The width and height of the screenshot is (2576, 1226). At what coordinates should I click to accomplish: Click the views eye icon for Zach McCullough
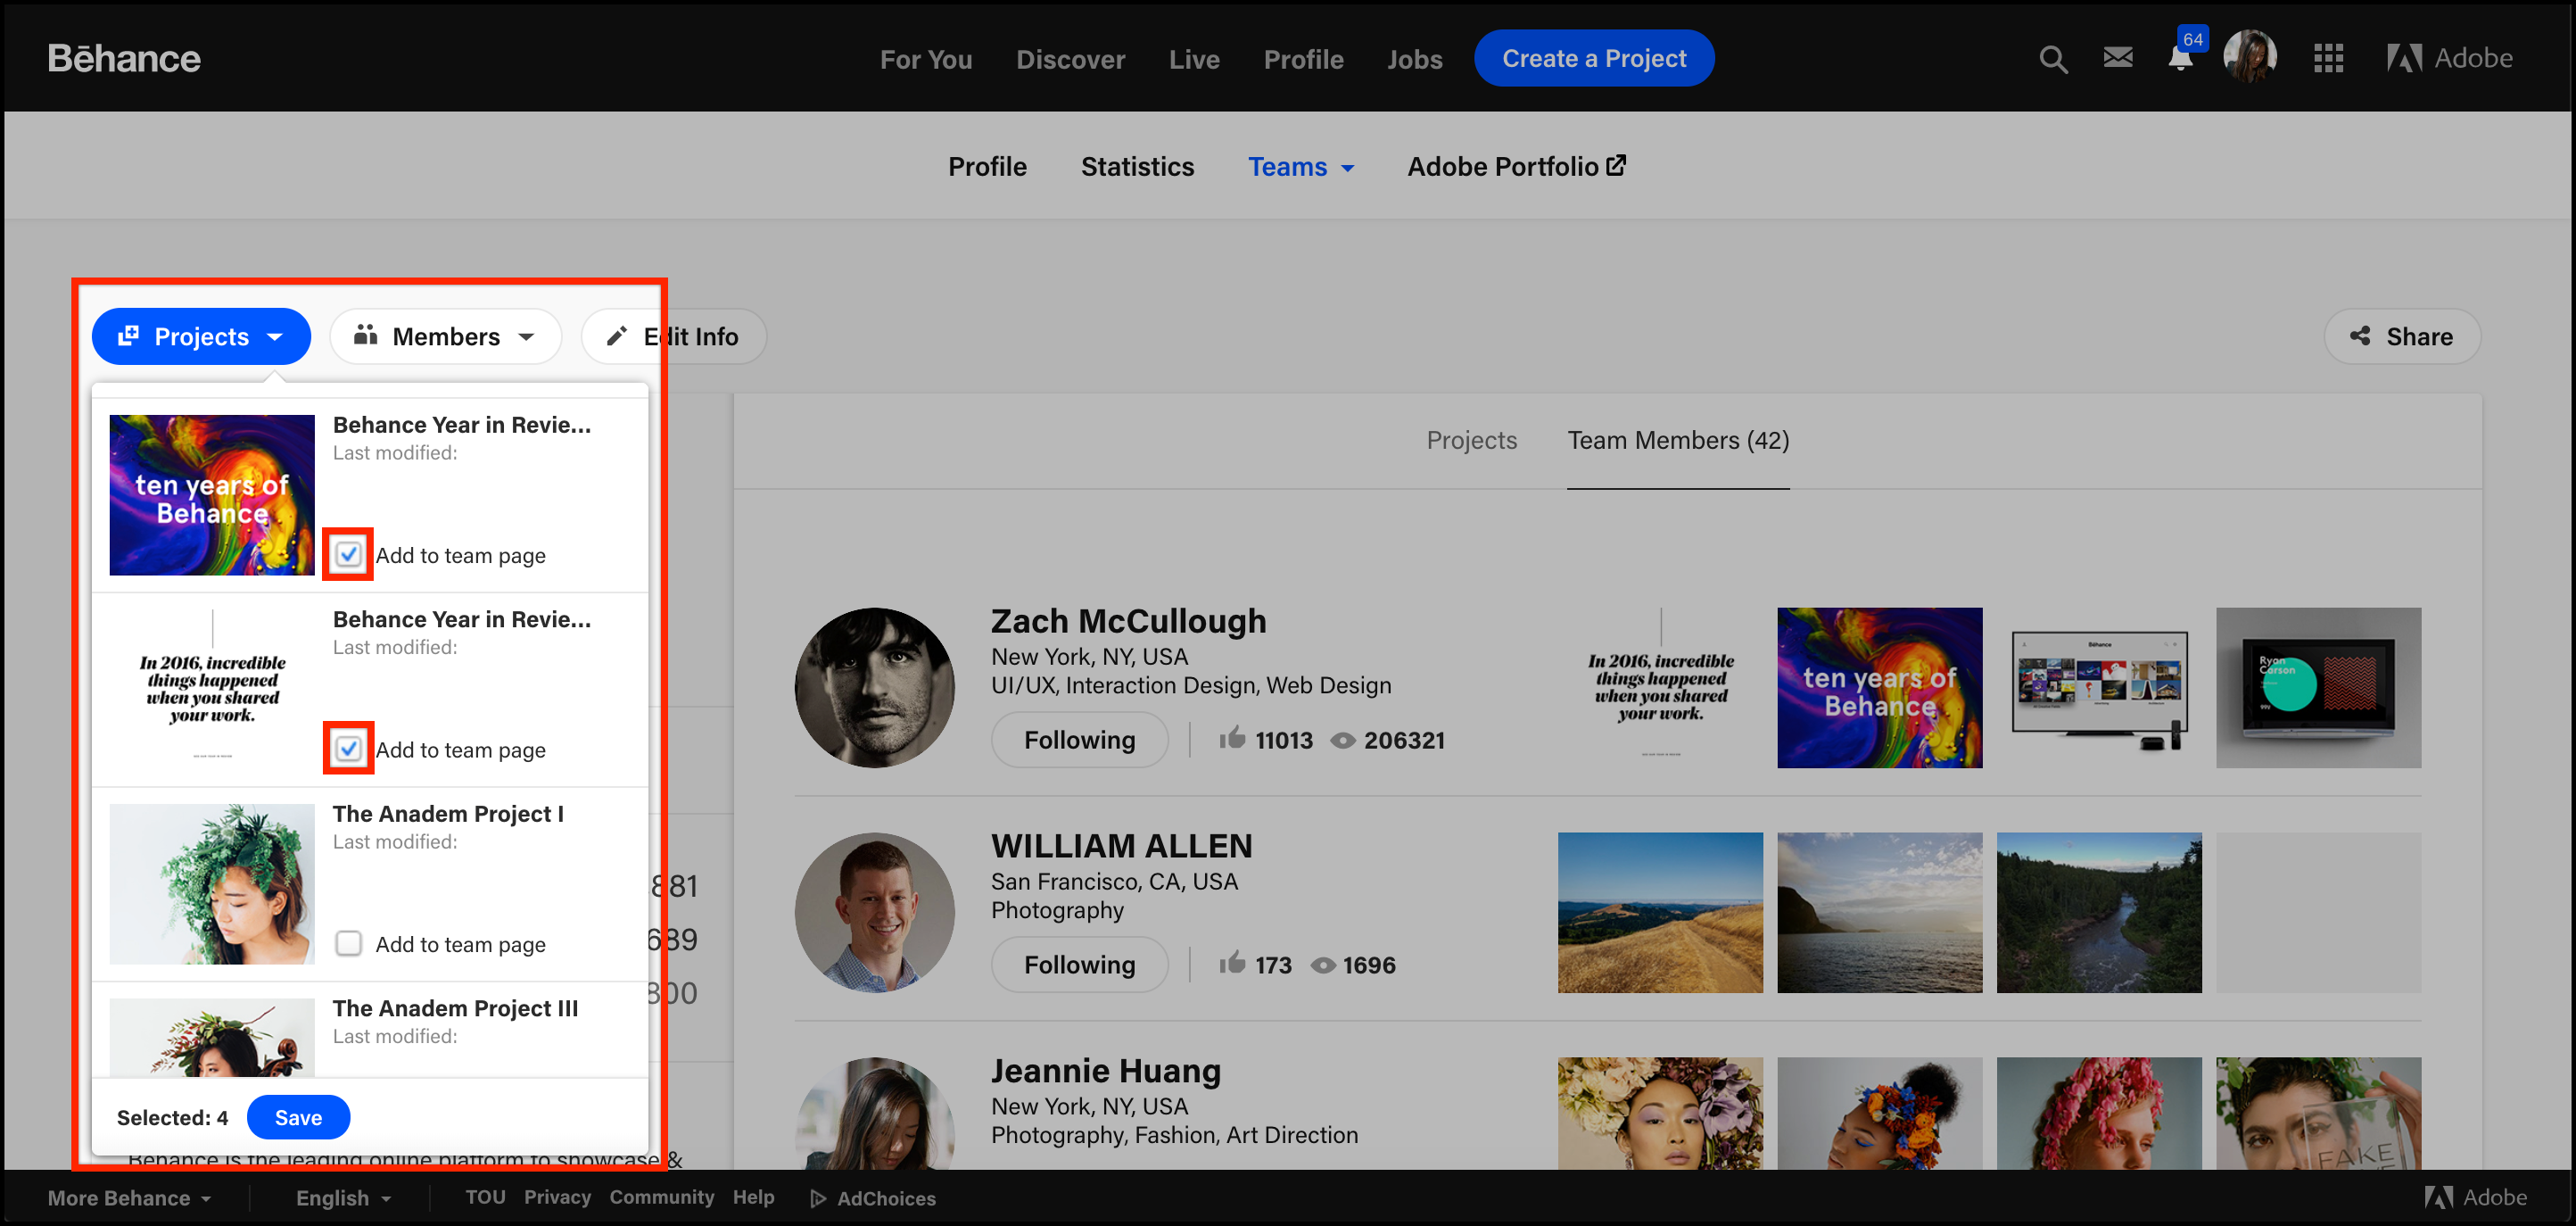pos(1342,740)
